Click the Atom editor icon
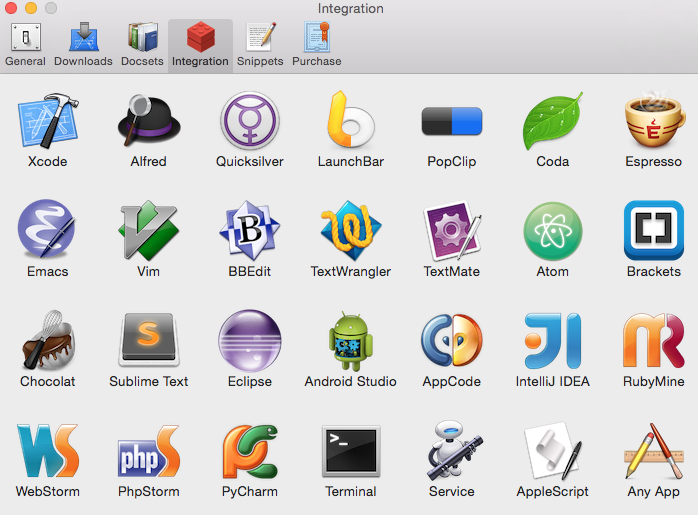Screen dimensions: 698x515 click(552, 231)
